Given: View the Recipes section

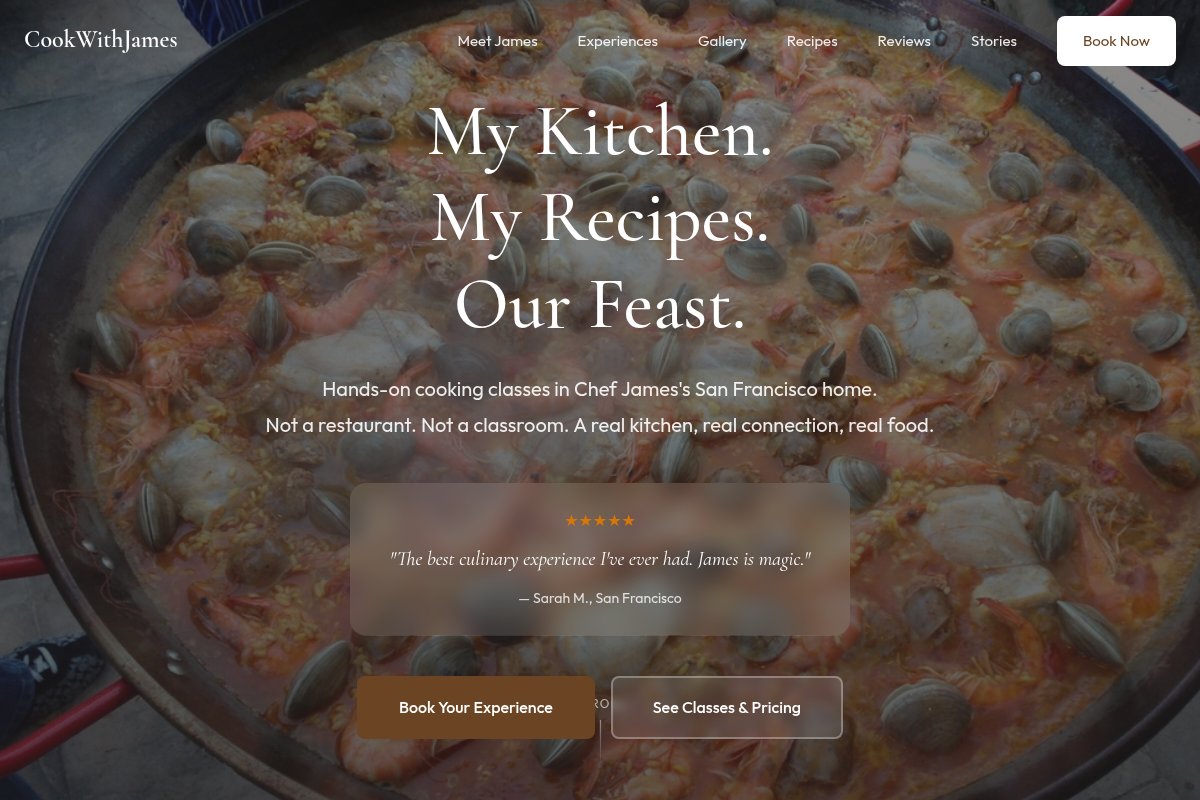Looking at the screenshot, I should [x=812, y=41].
